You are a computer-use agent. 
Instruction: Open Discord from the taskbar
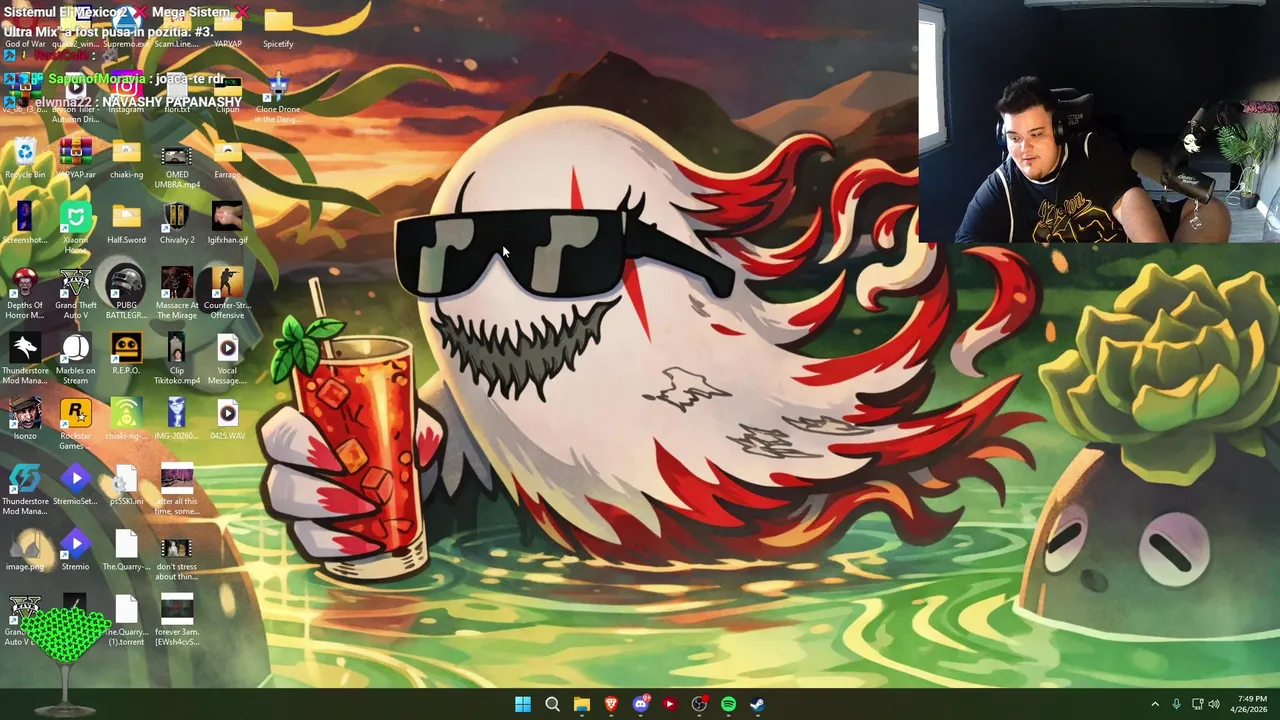click(x=640, y=704)
